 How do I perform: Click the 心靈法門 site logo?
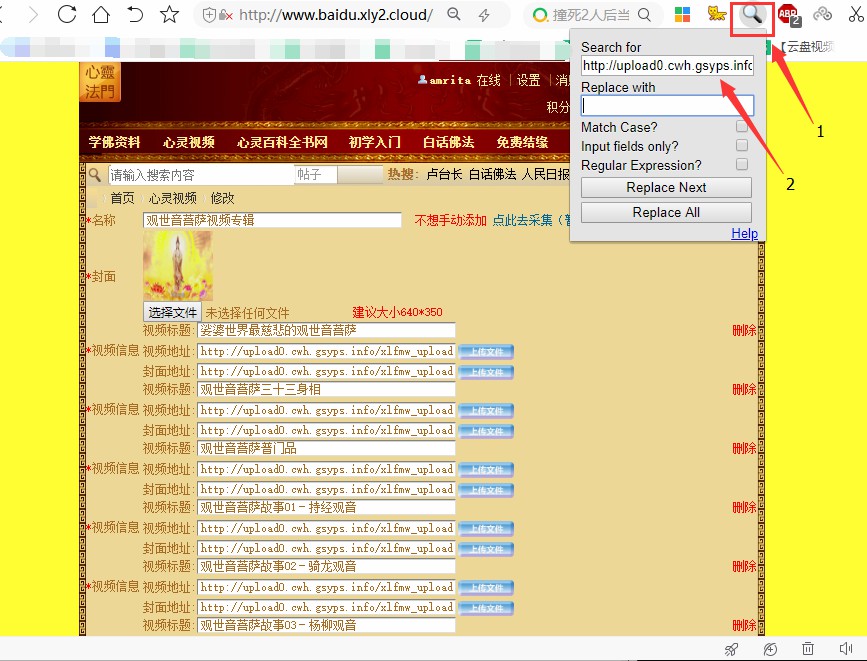coord(100,82)
